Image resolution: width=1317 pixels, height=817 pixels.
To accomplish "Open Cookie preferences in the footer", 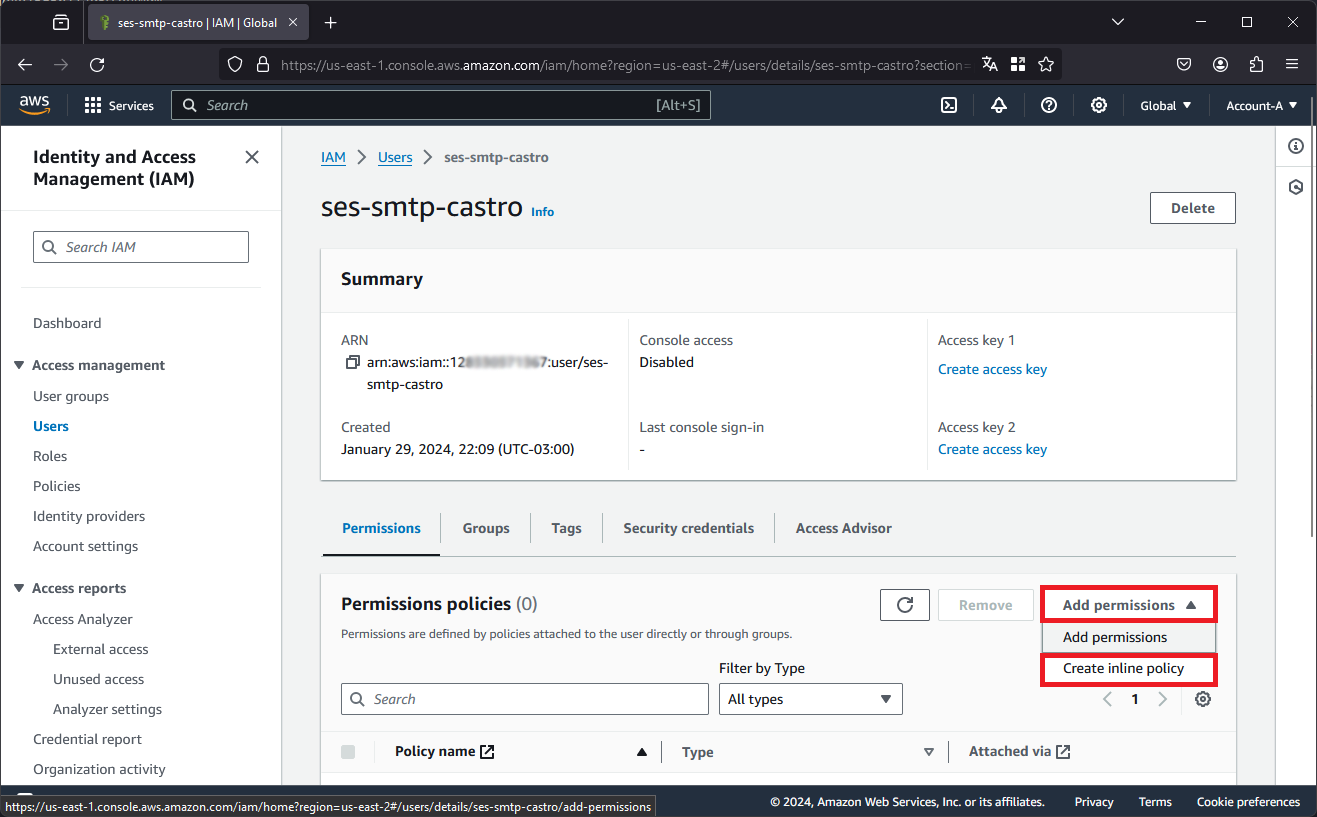I will click(1248, 802).
